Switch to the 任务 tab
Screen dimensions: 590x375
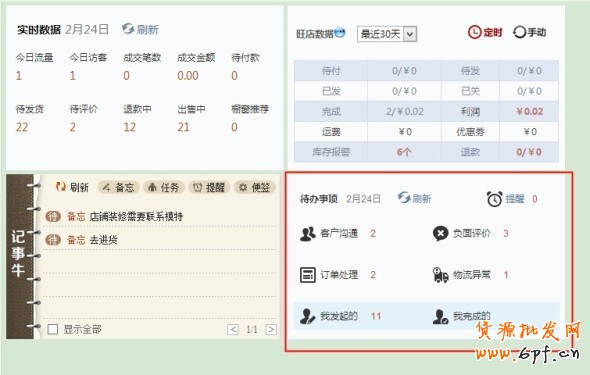[x=164, y=187]
